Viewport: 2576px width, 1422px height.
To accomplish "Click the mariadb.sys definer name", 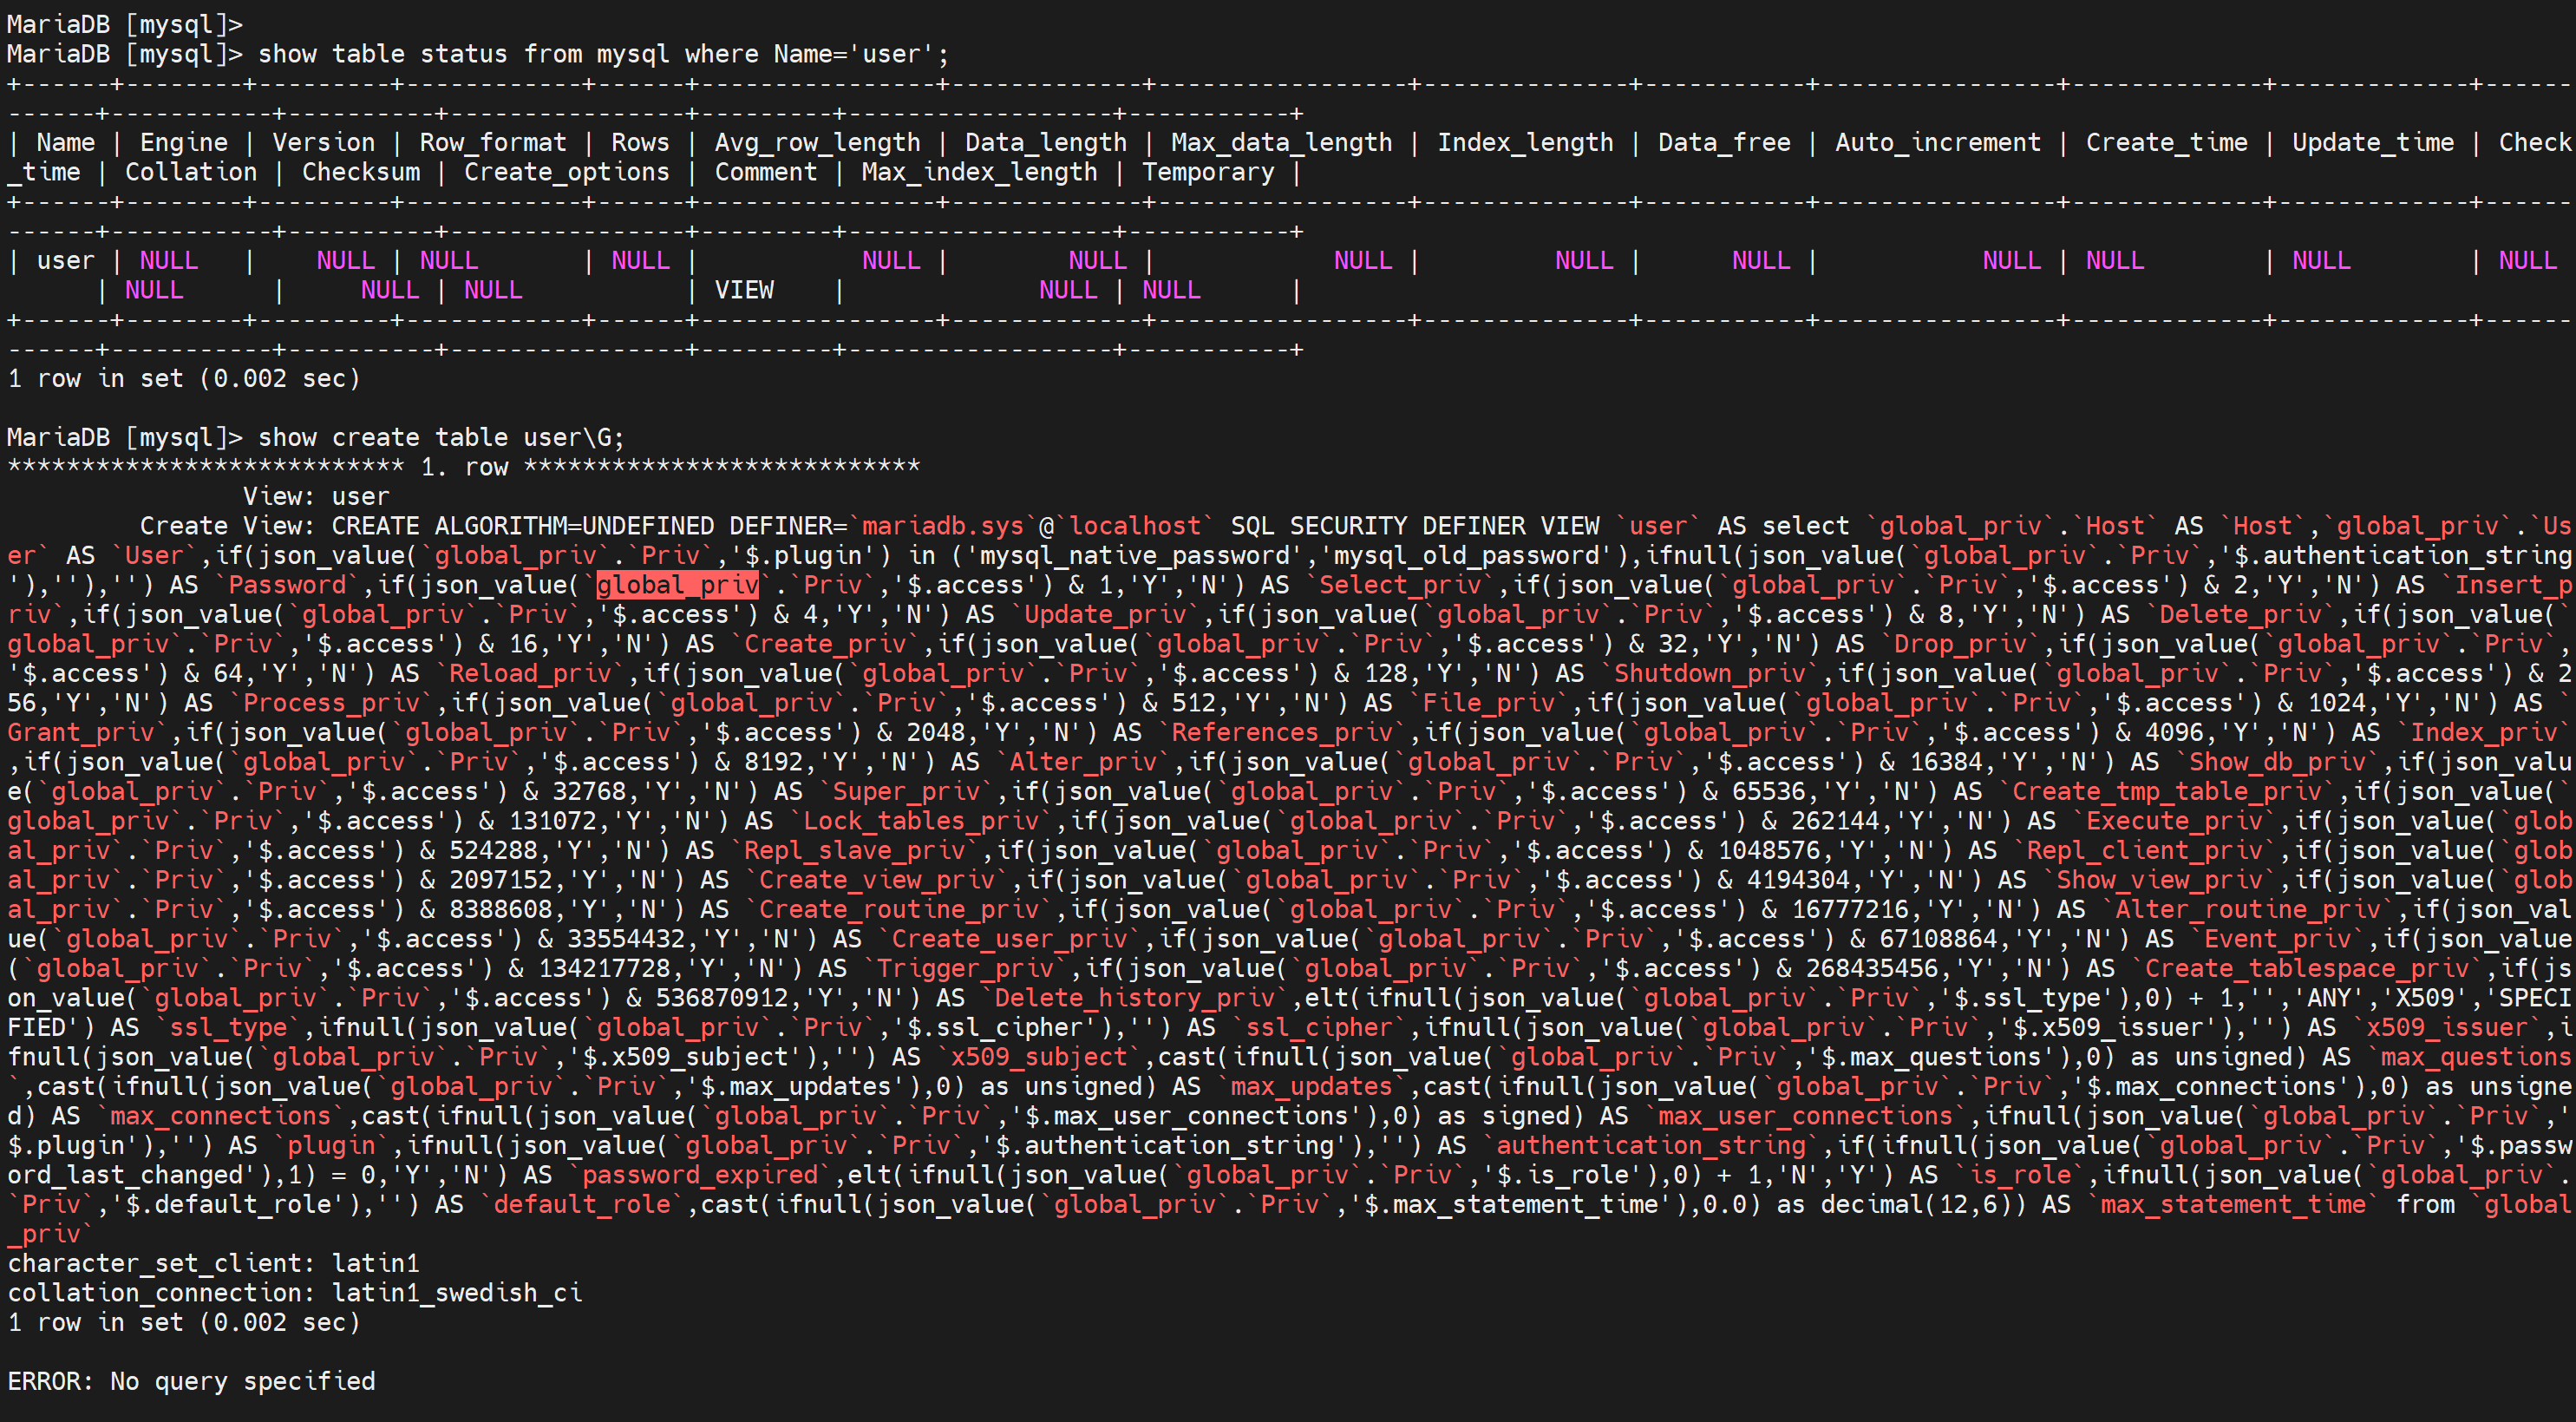I will click(x=943, y=526).
